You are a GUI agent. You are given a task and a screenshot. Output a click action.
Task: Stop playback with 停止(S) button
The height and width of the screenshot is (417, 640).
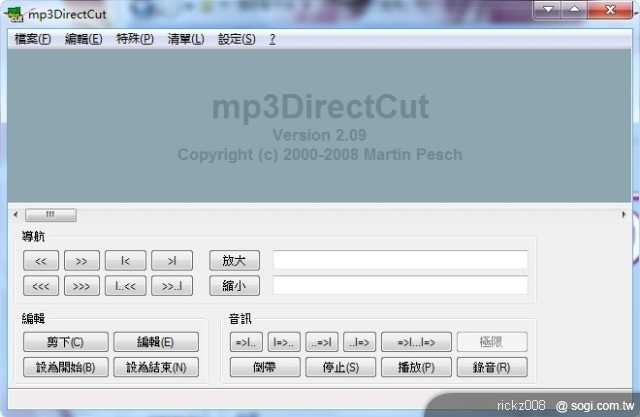tap(341, 367)
